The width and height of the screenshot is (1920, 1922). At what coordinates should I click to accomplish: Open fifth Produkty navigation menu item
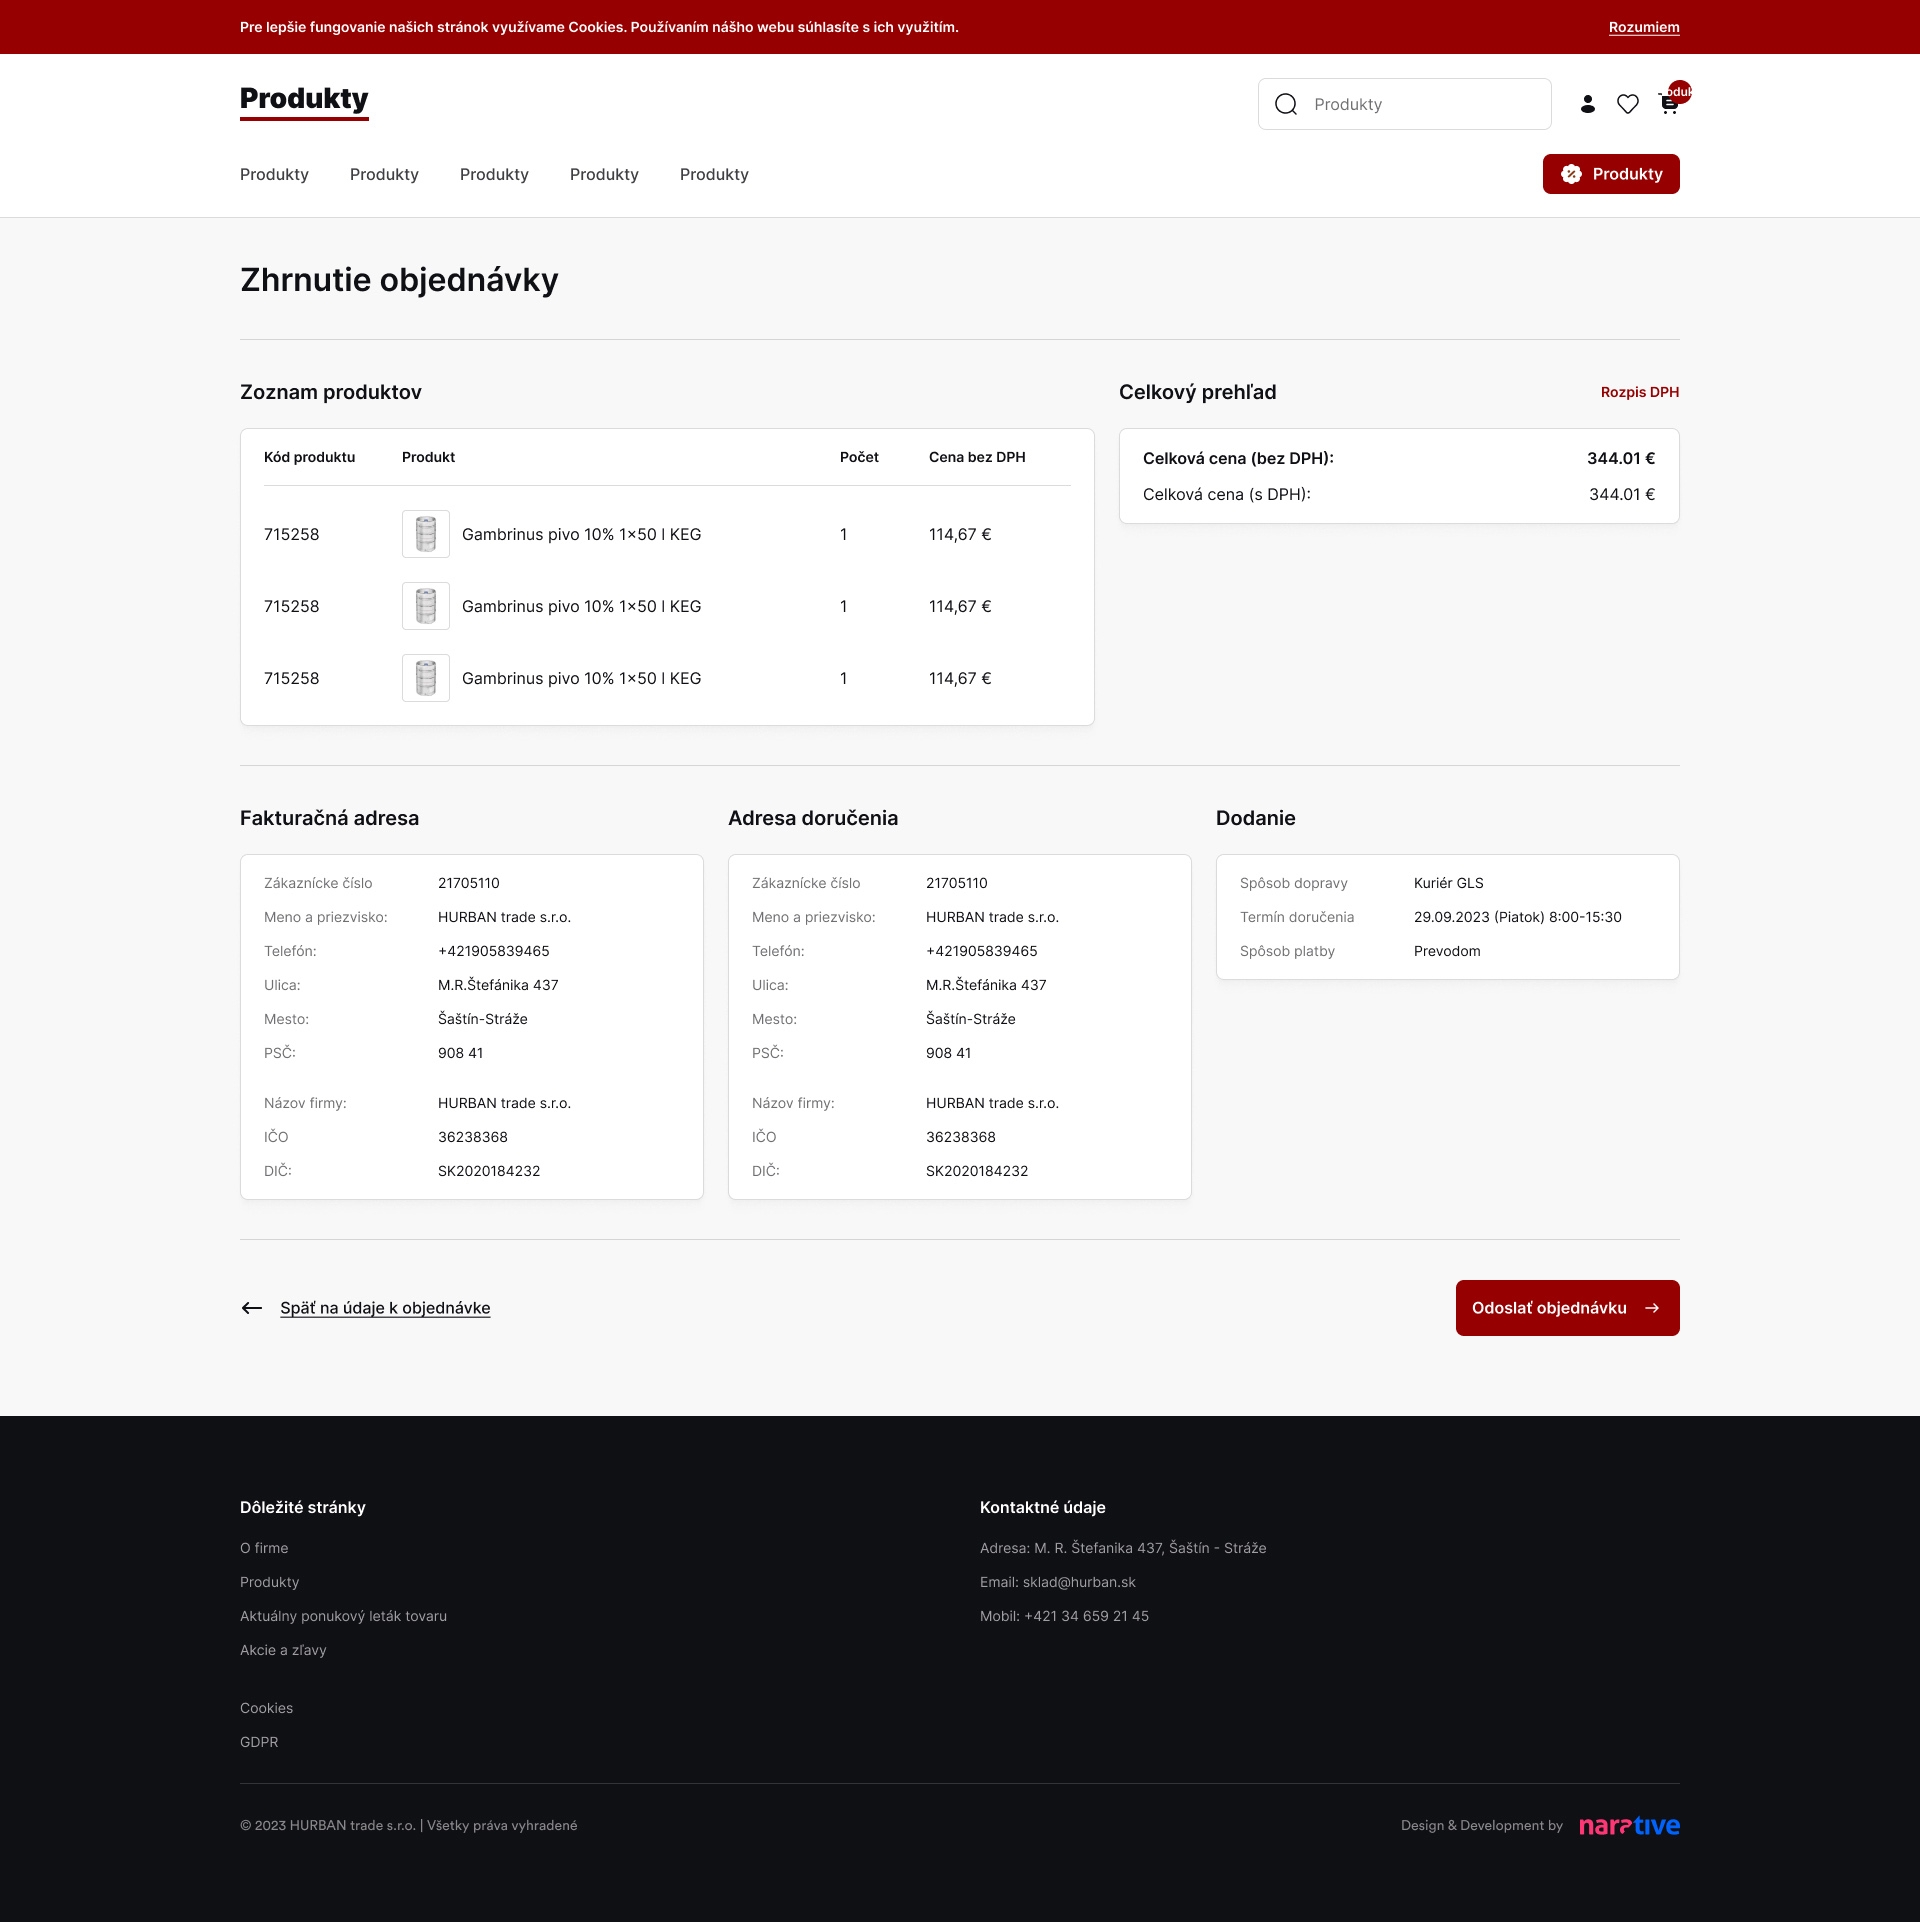(x=714, y=174)
